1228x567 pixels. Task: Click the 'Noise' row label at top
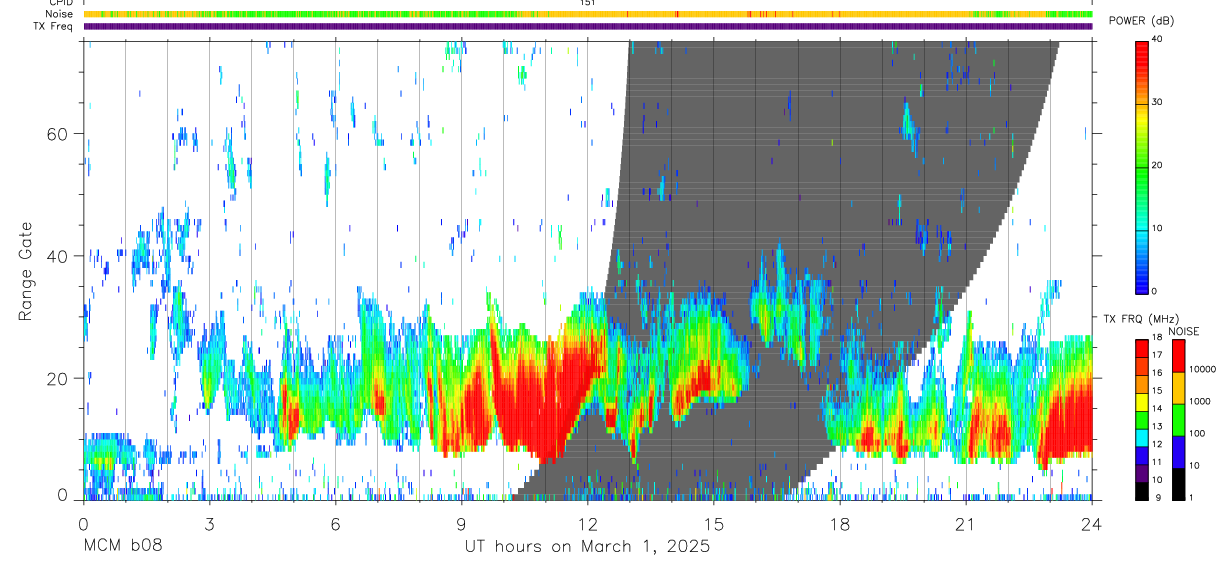click(59, 14)
